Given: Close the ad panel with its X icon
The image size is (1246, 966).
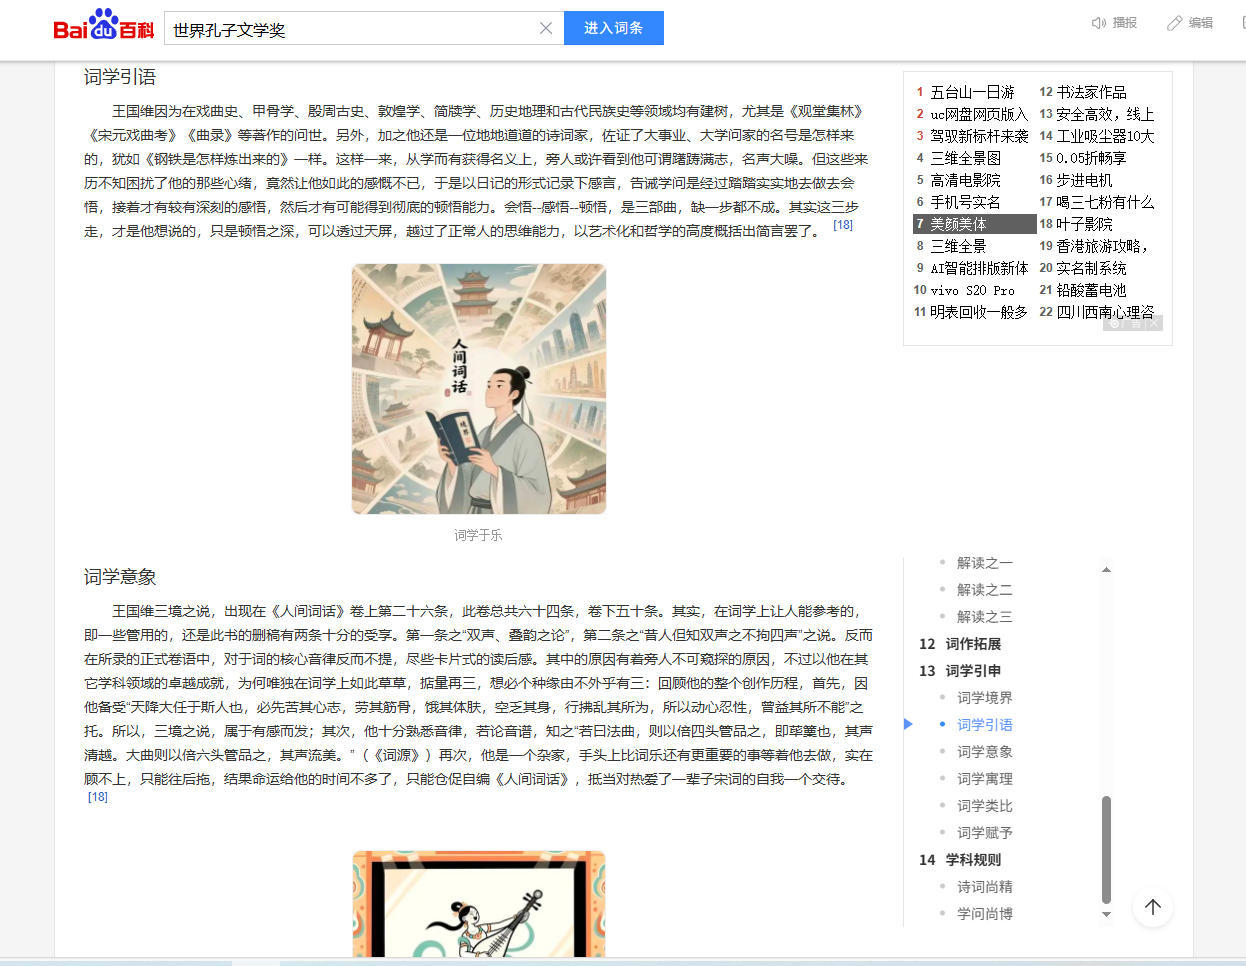Looking at the screenshot, I should (x=1153, y=324).
